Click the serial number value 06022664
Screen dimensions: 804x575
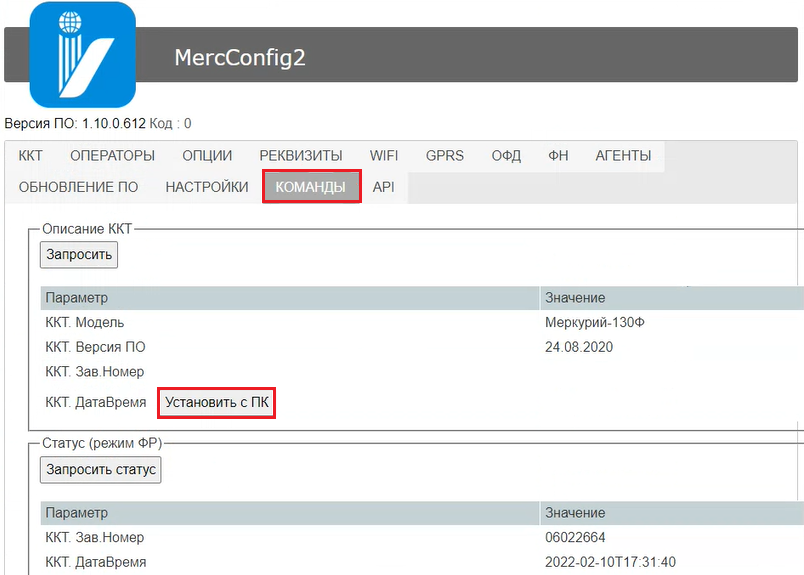(575, 538)
